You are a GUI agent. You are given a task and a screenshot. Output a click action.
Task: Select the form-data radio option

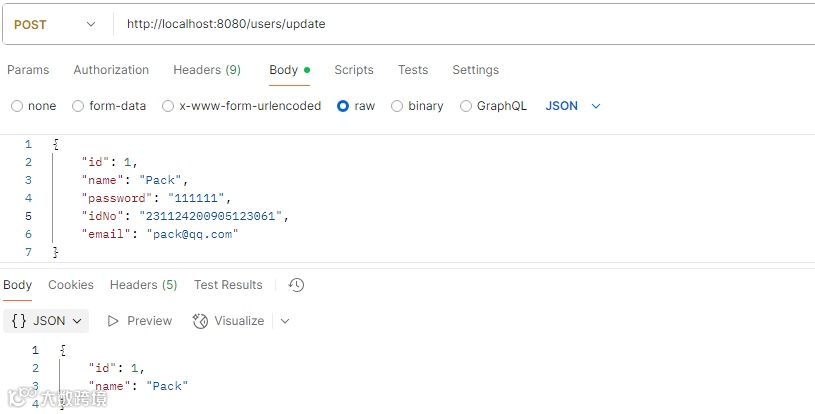click(x=77, y=106)
